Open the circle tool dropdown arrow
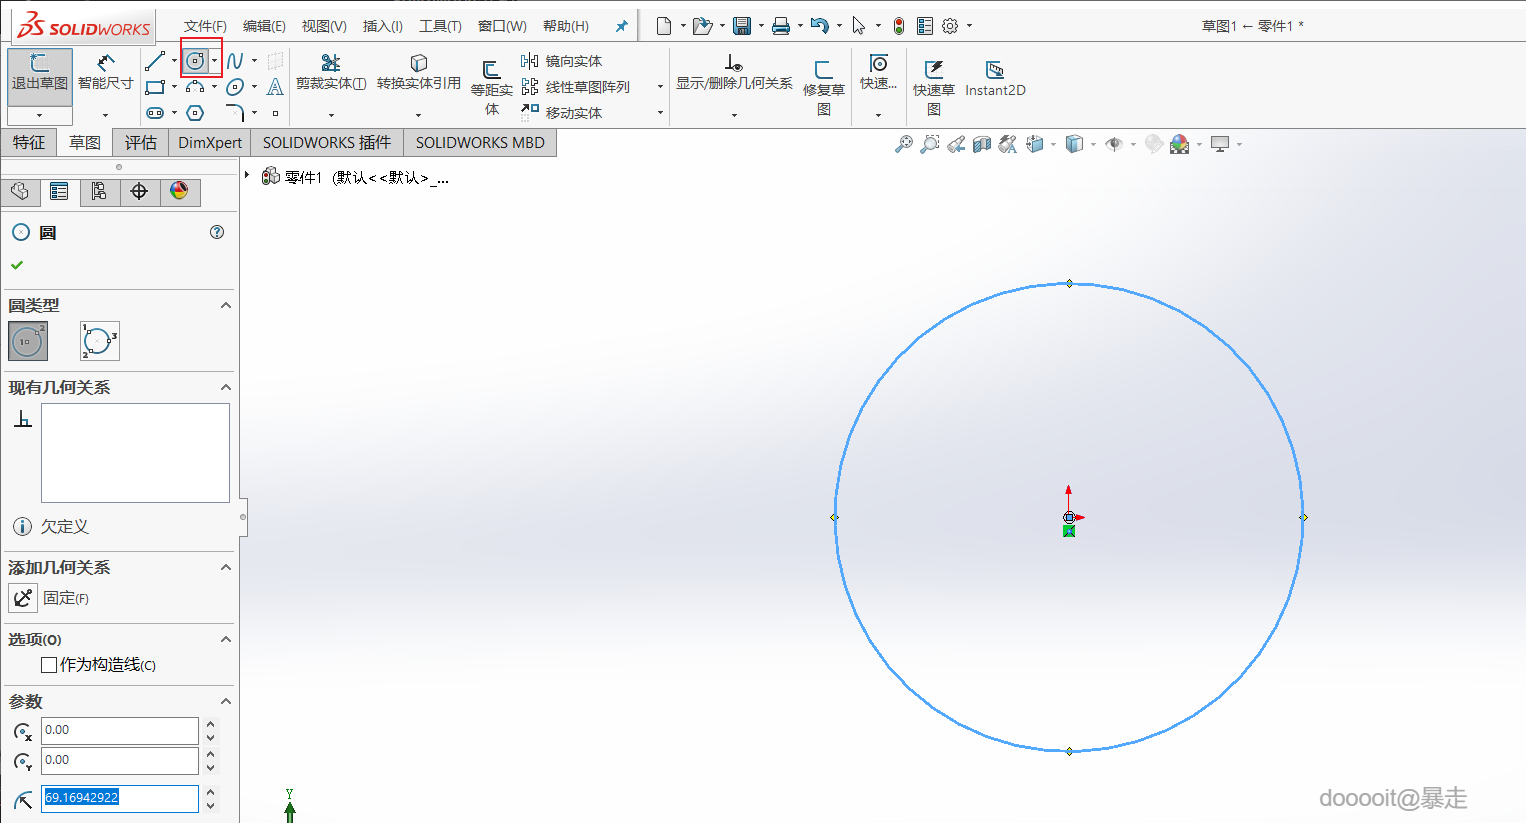The width and height of the screenshot is (1526, 823). coord(214,62)
